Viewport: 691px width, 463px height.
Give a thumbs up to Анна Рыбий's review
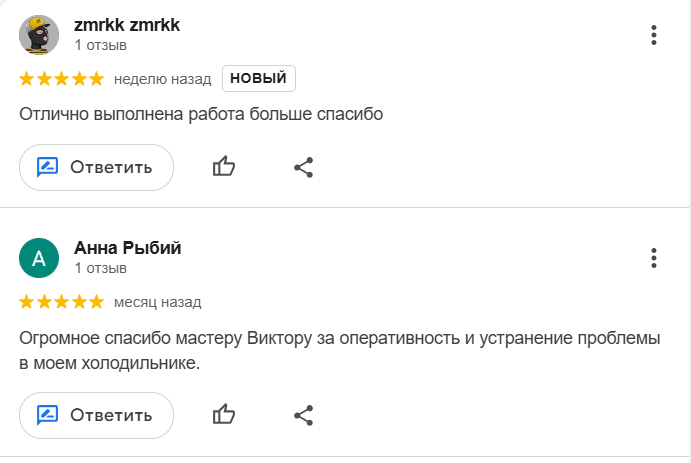224,414
